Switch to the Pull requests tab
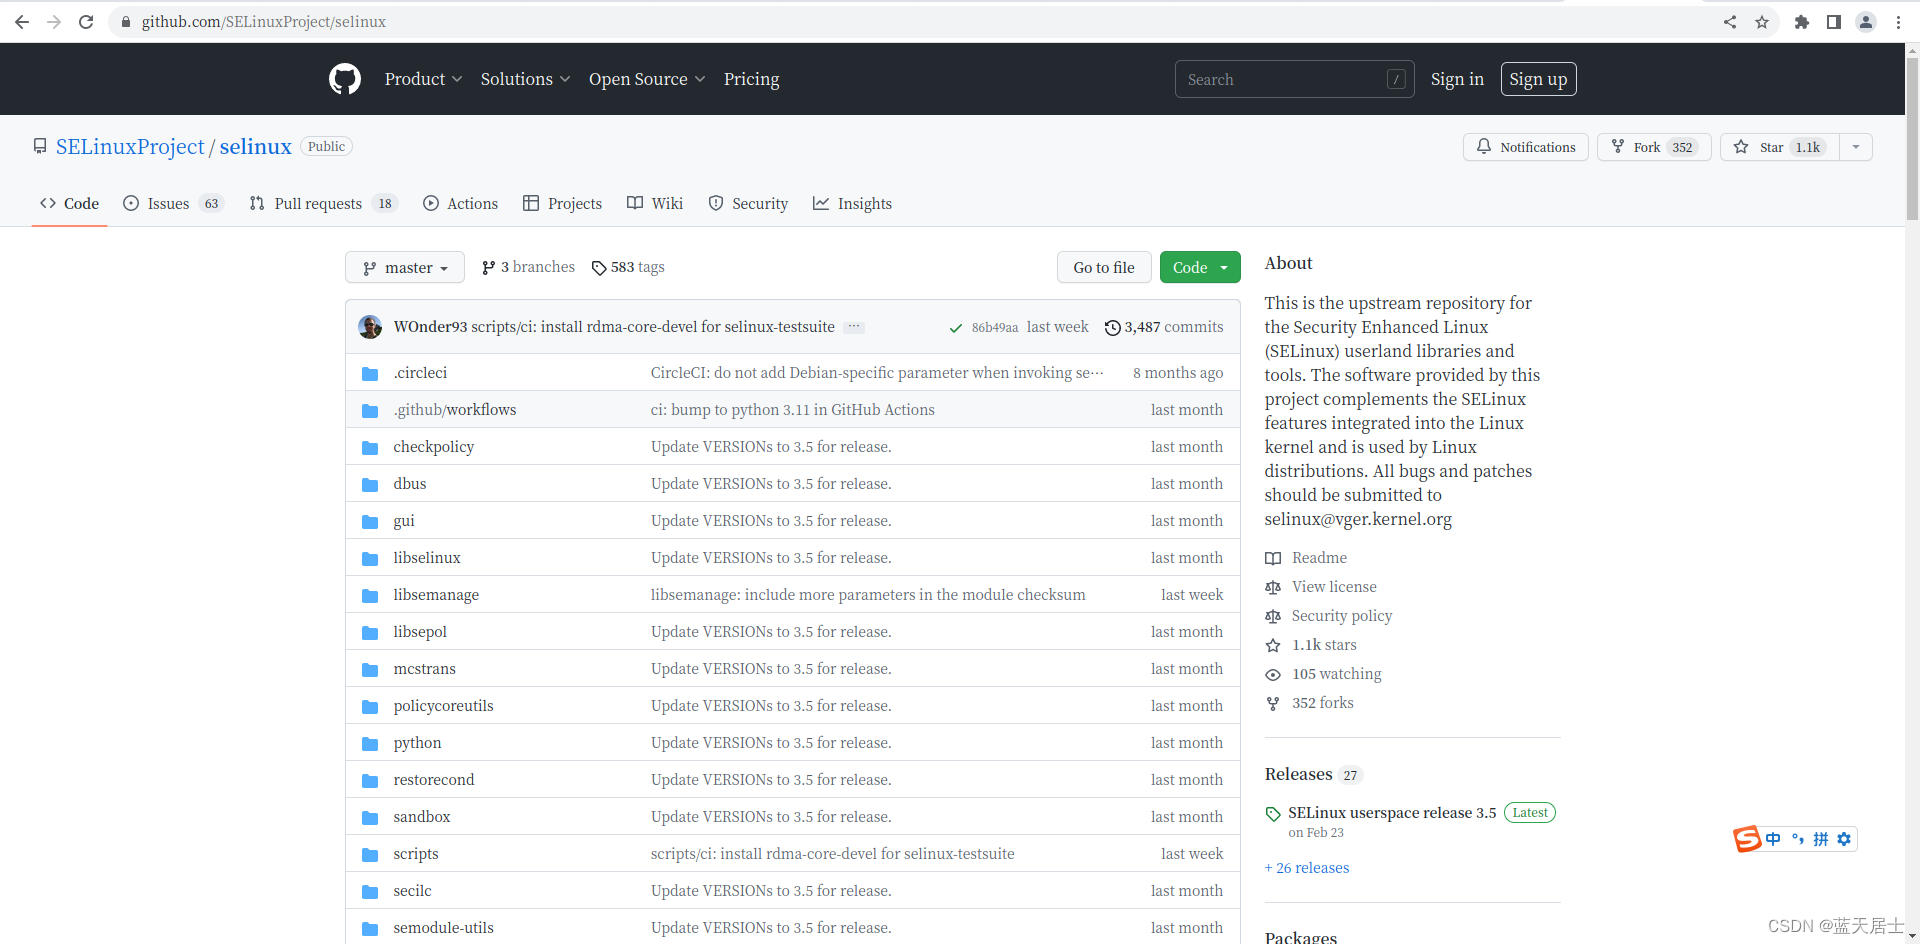 click(317, 203)
